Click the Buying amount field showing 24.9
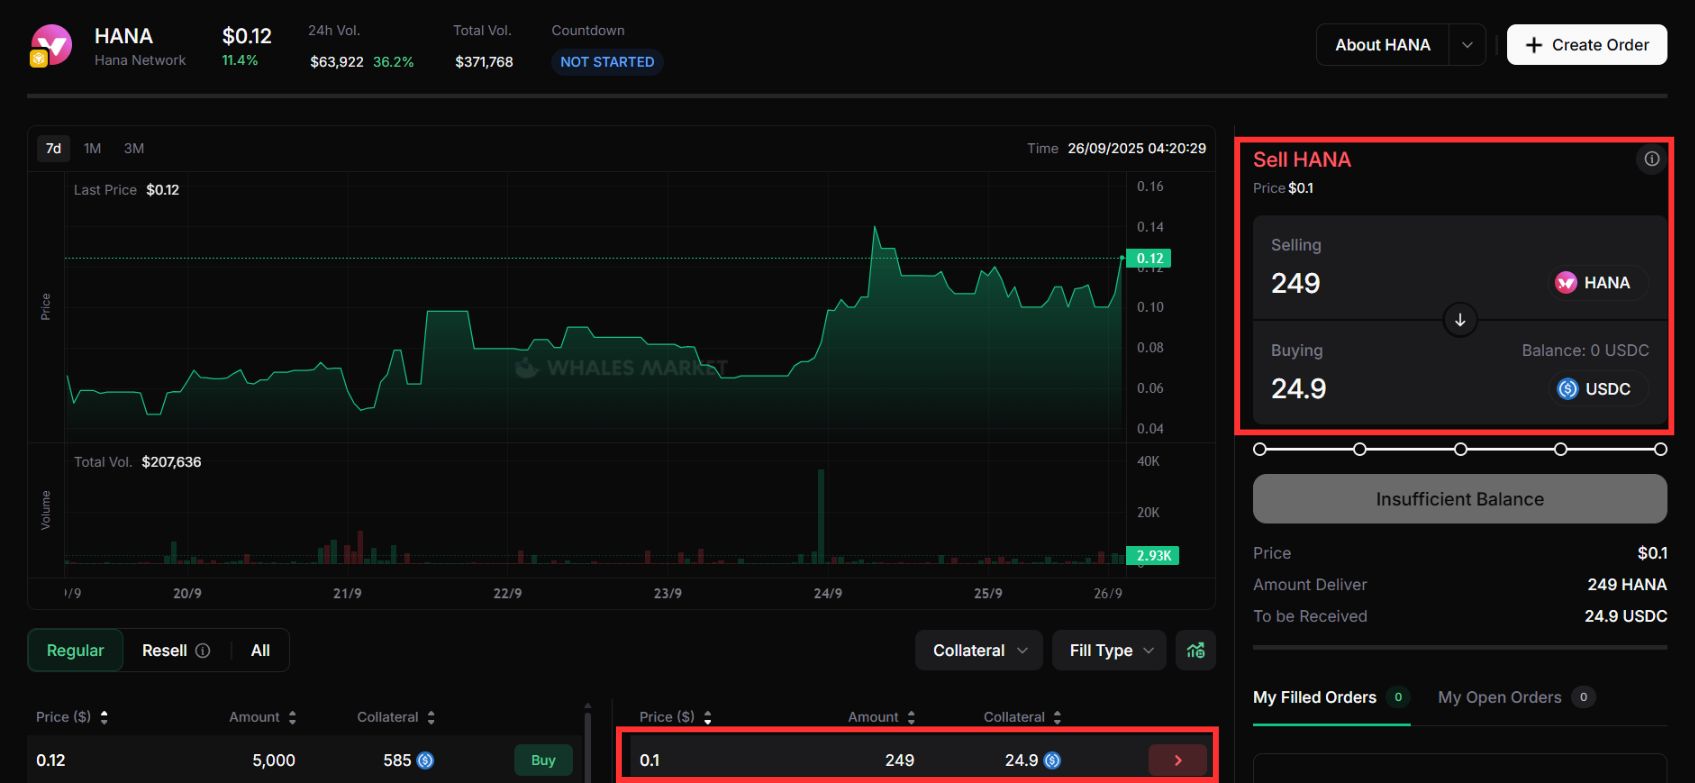 1298,389
